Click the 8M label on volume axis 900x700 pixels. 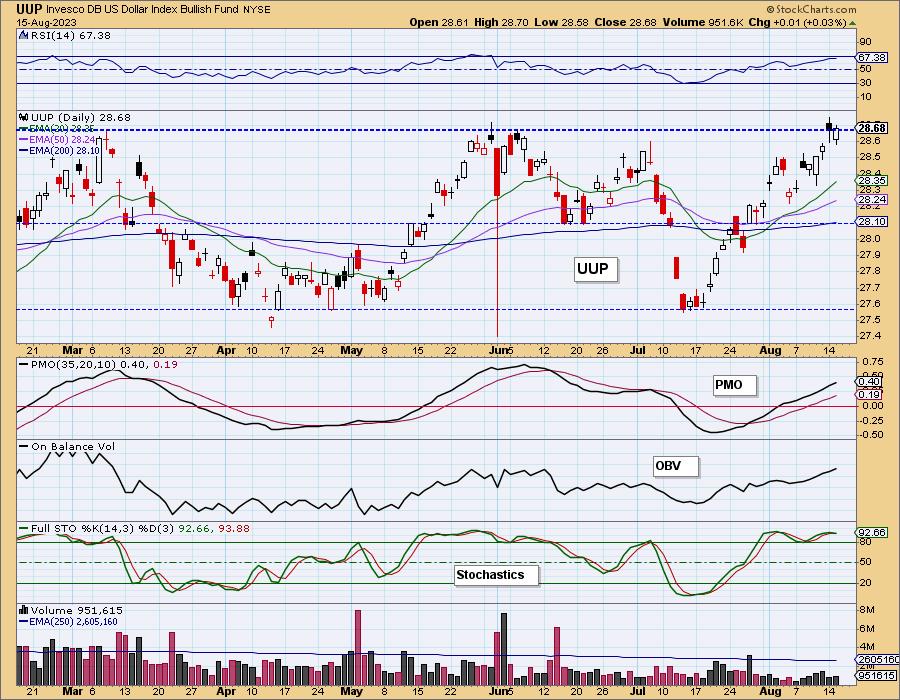pyautogui.click(x=867, y=609)
